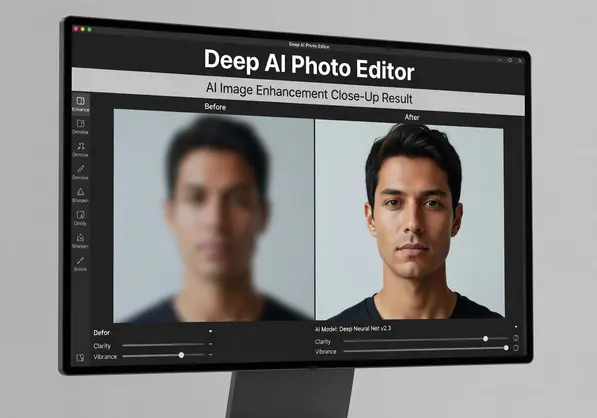This screenshot has height=418, width=597.
Task: Select the blurred Before portrait image
Action: pyautogui.click(x=214, y=216)
